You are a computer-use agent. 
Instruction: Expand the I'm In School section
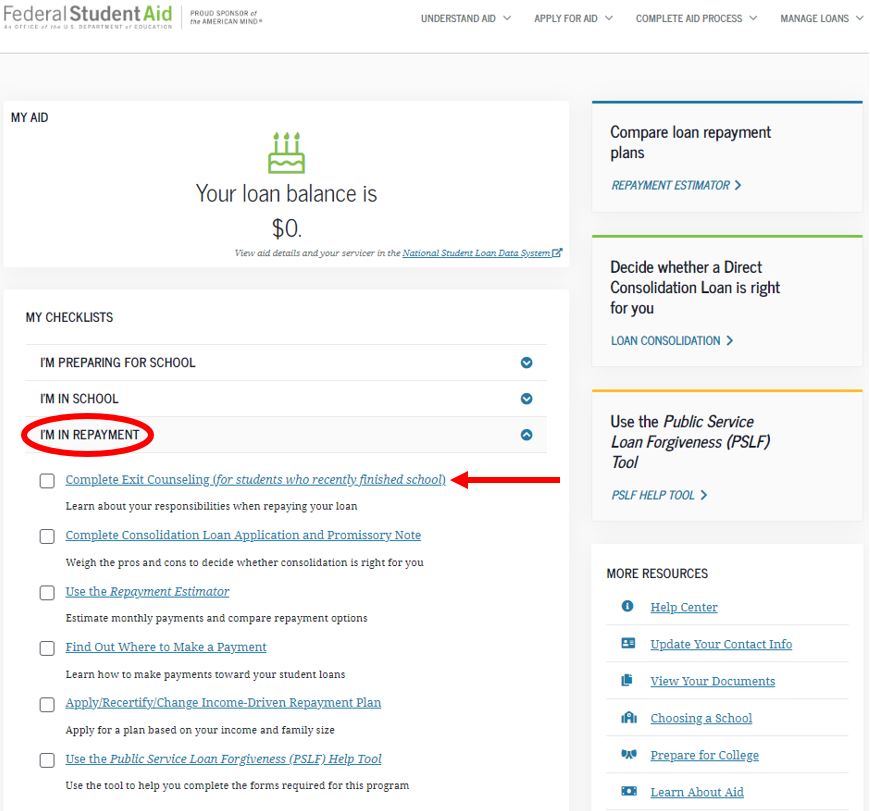coord(527,399)
